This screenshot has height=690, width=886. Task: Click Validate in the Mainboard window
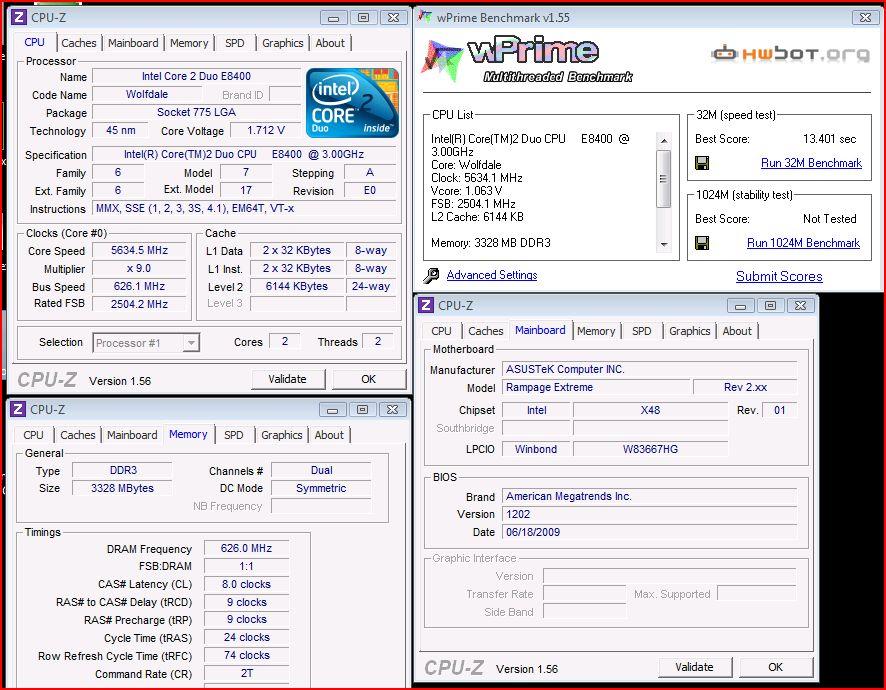tap(694, 667)
